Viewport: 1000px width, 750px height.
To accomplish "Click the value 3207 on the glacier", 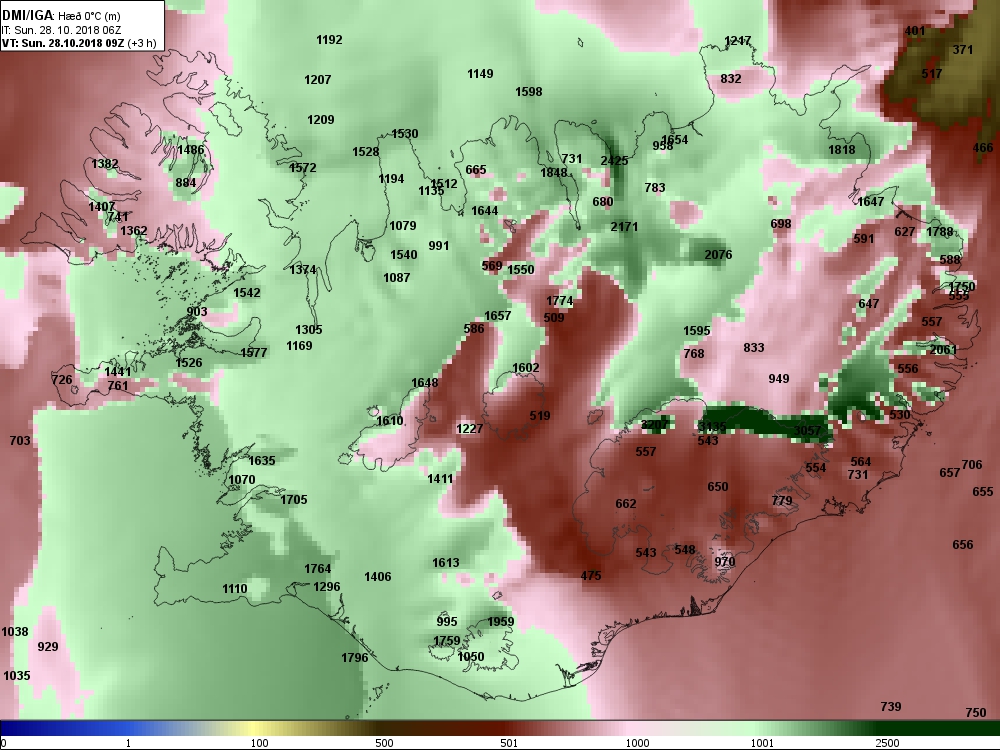I will coord(655,425).
